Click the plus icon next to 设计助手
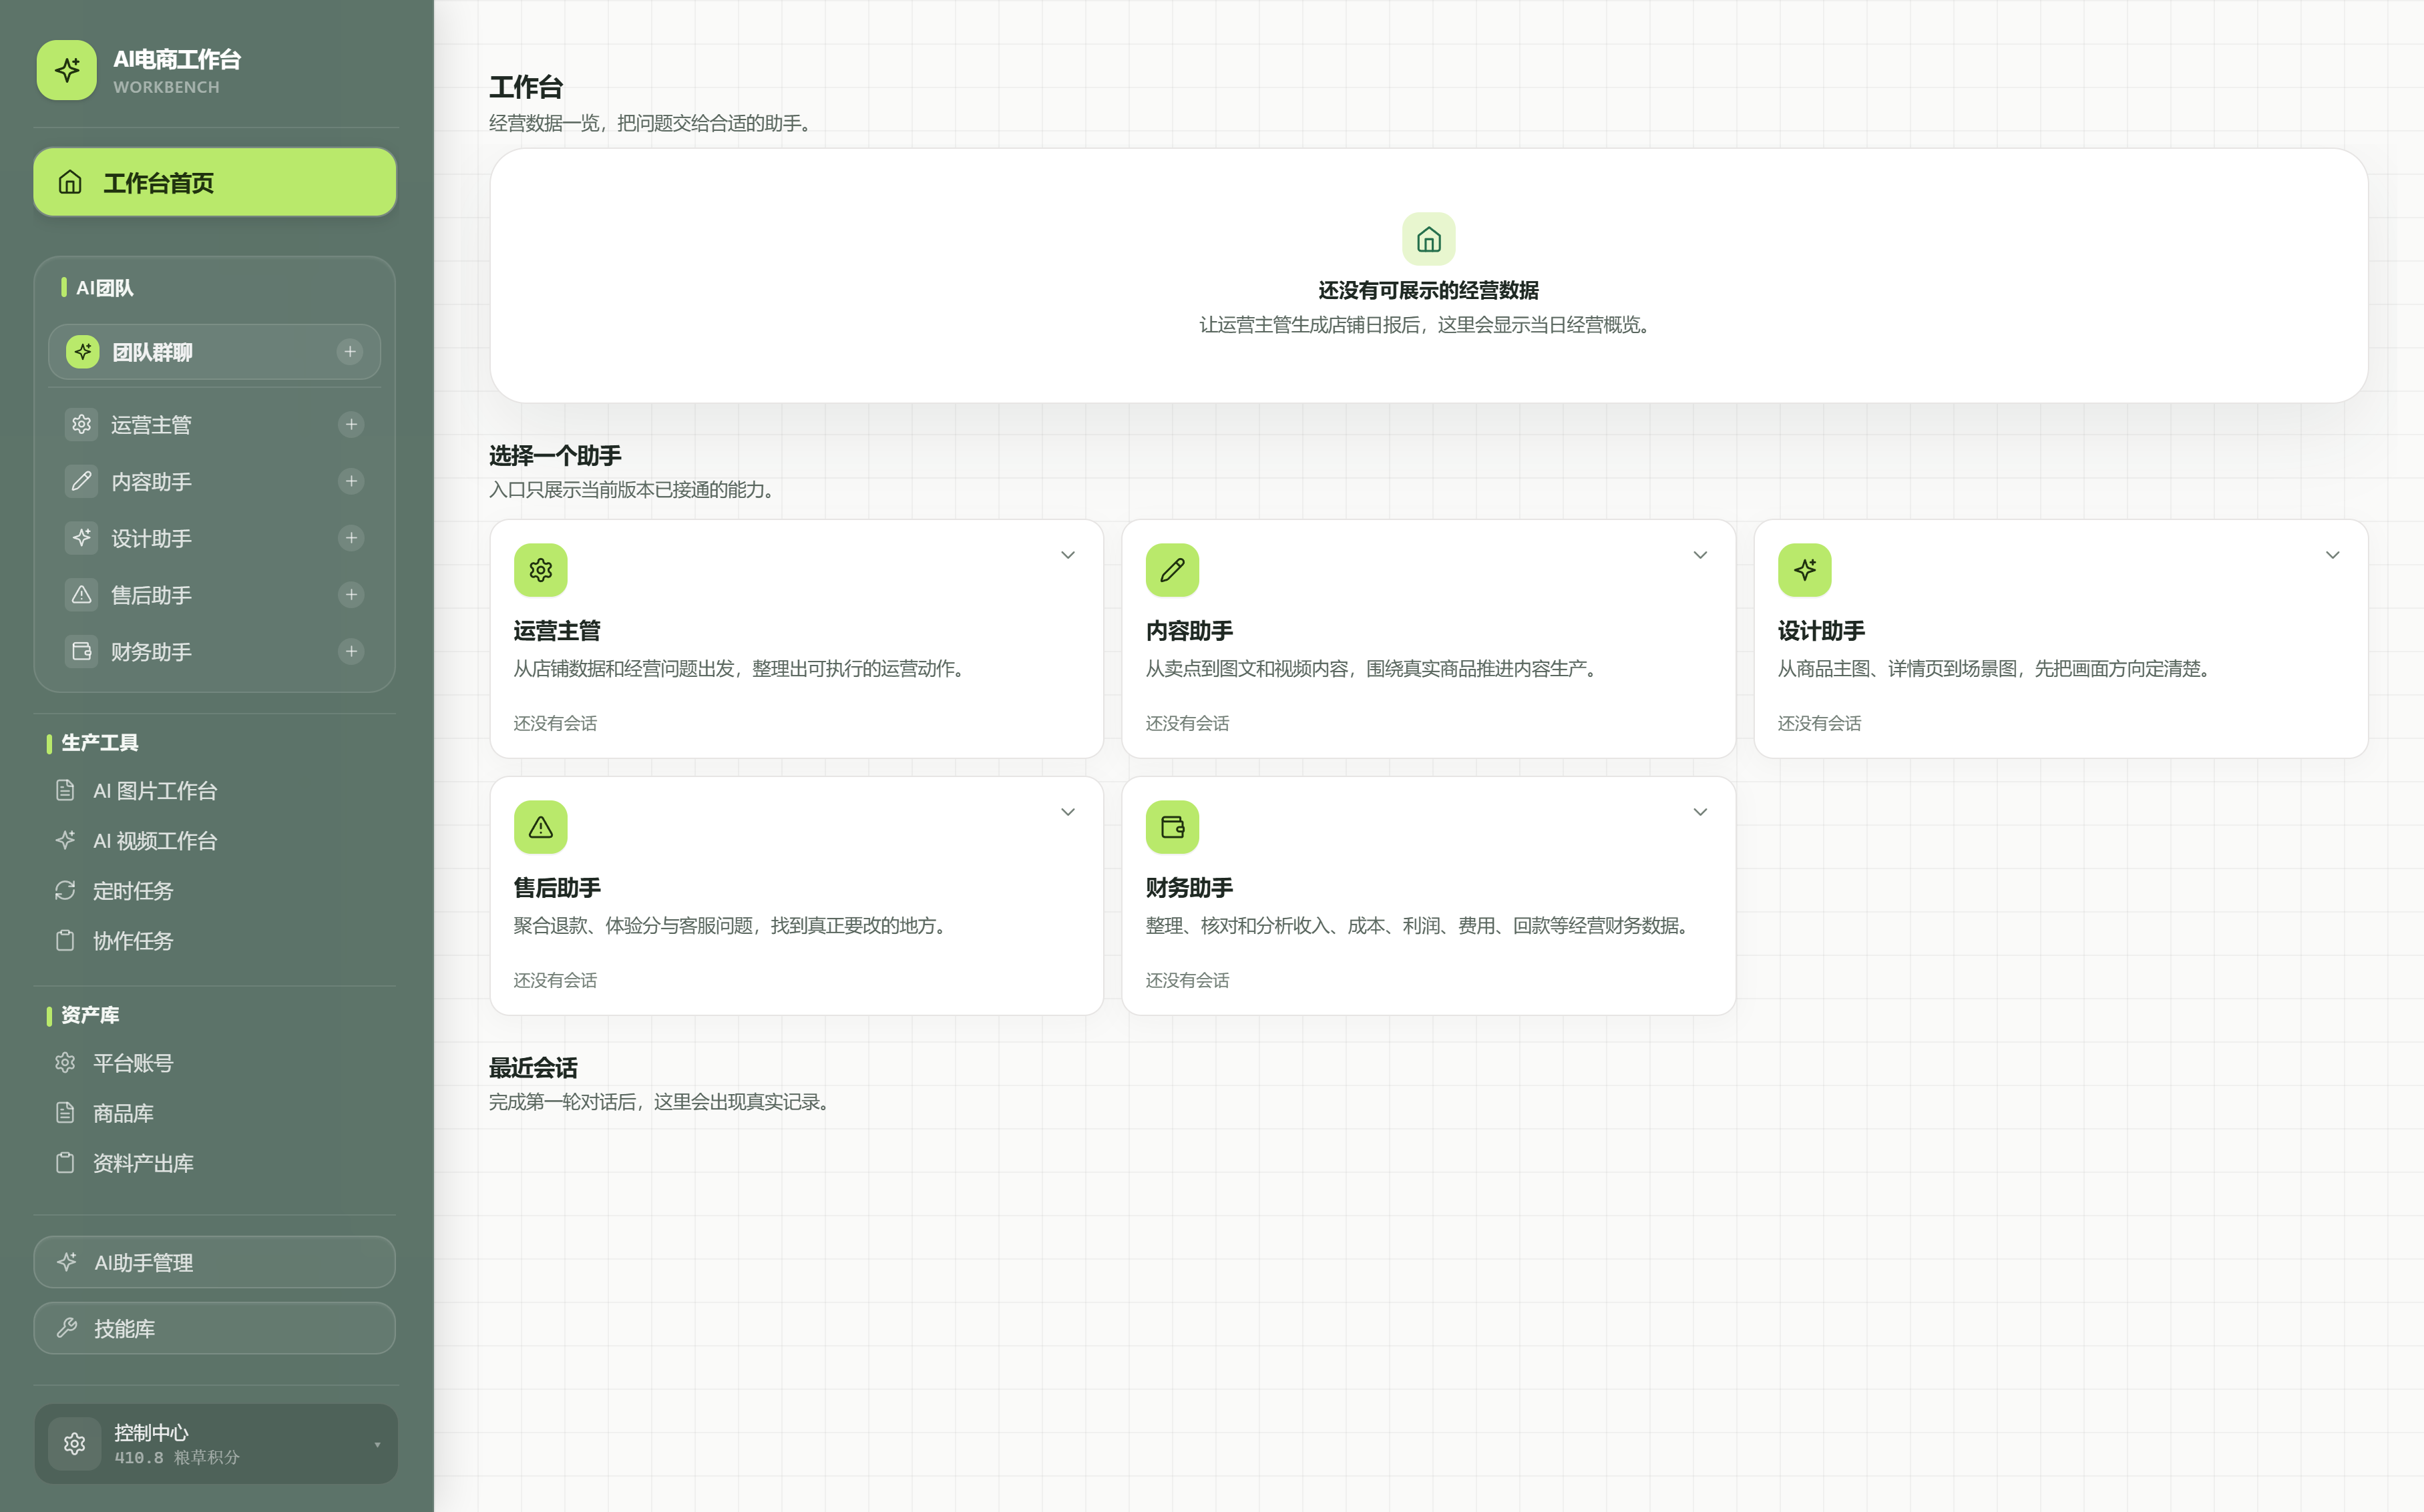This screenshot has width=2424, height=1512. (x=351, y=538)
